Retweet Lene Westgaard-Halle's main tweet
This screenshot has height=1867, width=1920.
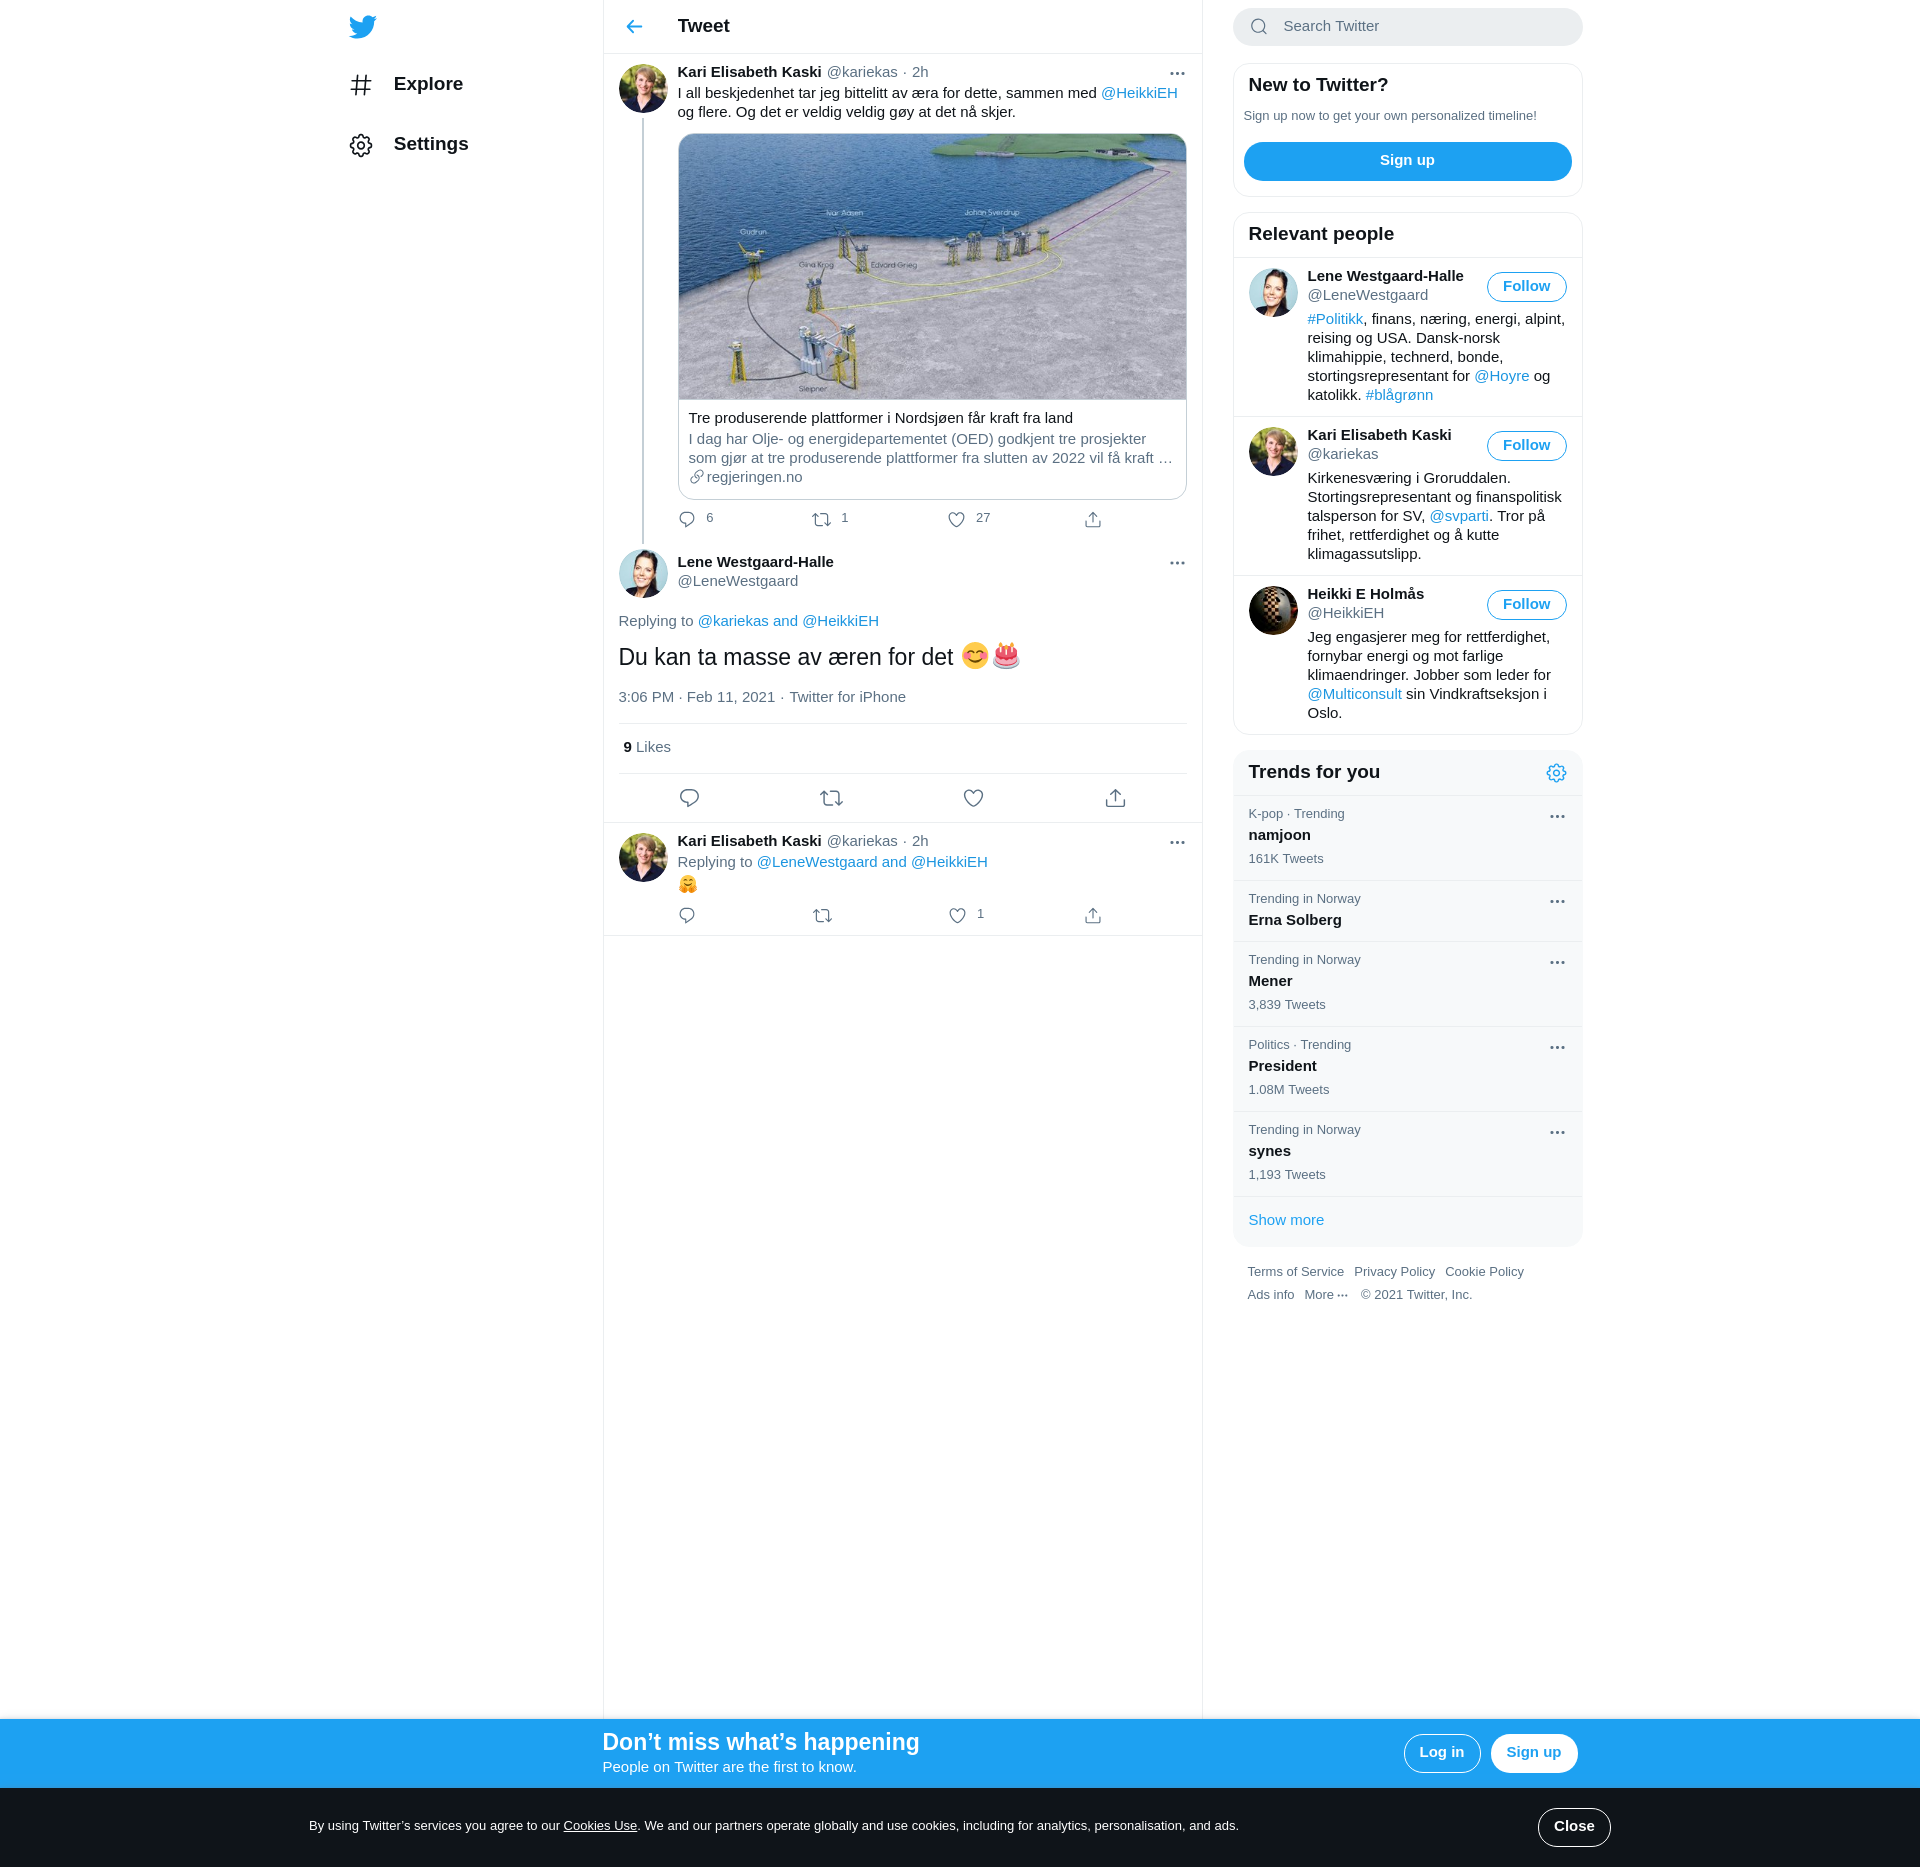tap(831, 798)
